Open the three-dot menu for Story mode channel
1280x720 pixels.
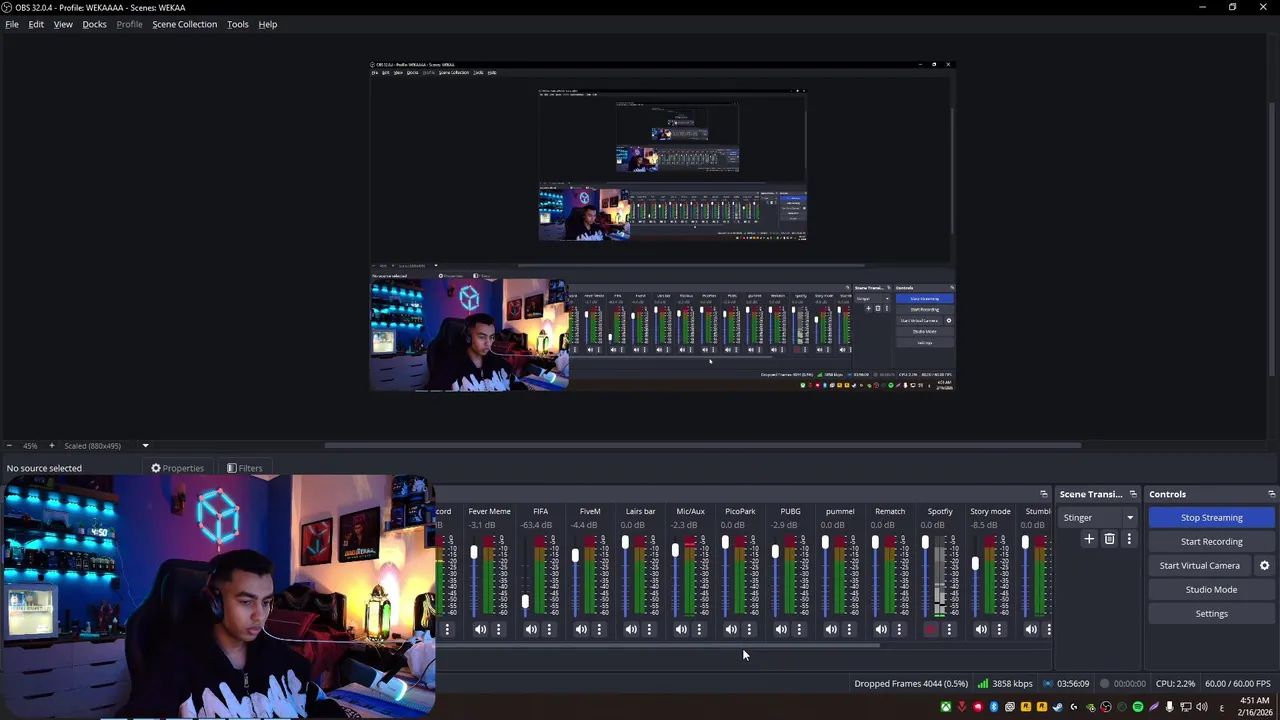(999, 629)
